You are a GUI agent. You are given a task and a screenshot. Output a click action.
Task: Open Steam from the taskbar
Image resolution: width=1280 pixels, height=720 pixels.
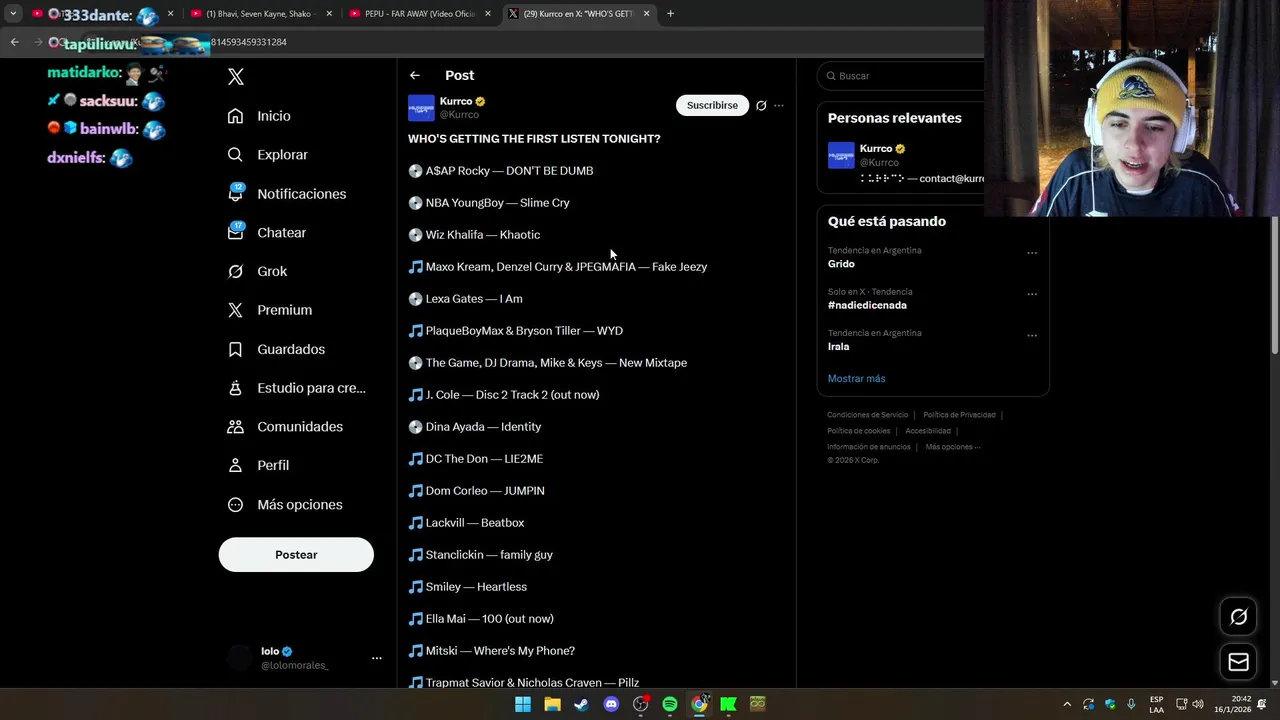coord(581,704)
